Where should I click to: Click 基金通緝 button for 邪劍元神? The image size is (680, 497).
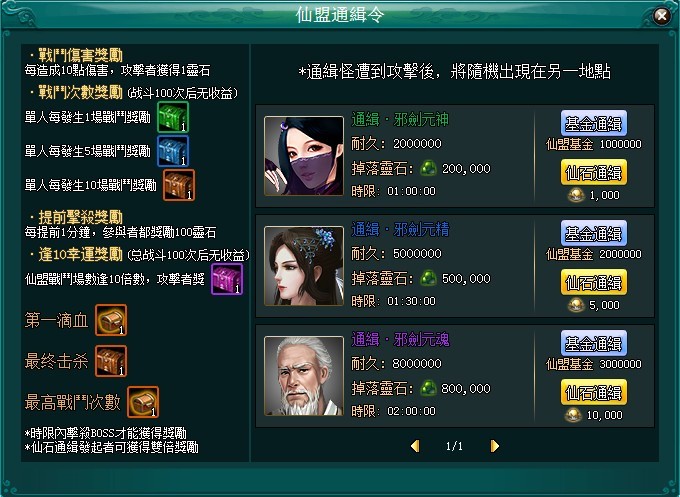[x=594, y=123]
